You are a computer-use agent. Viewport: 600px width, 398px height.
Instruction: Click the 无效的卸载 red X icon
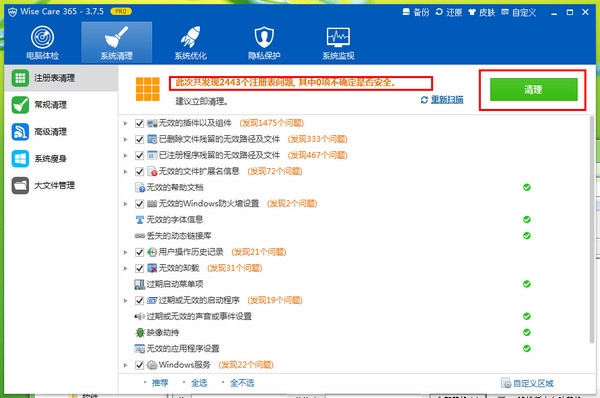tap(152, 268)
